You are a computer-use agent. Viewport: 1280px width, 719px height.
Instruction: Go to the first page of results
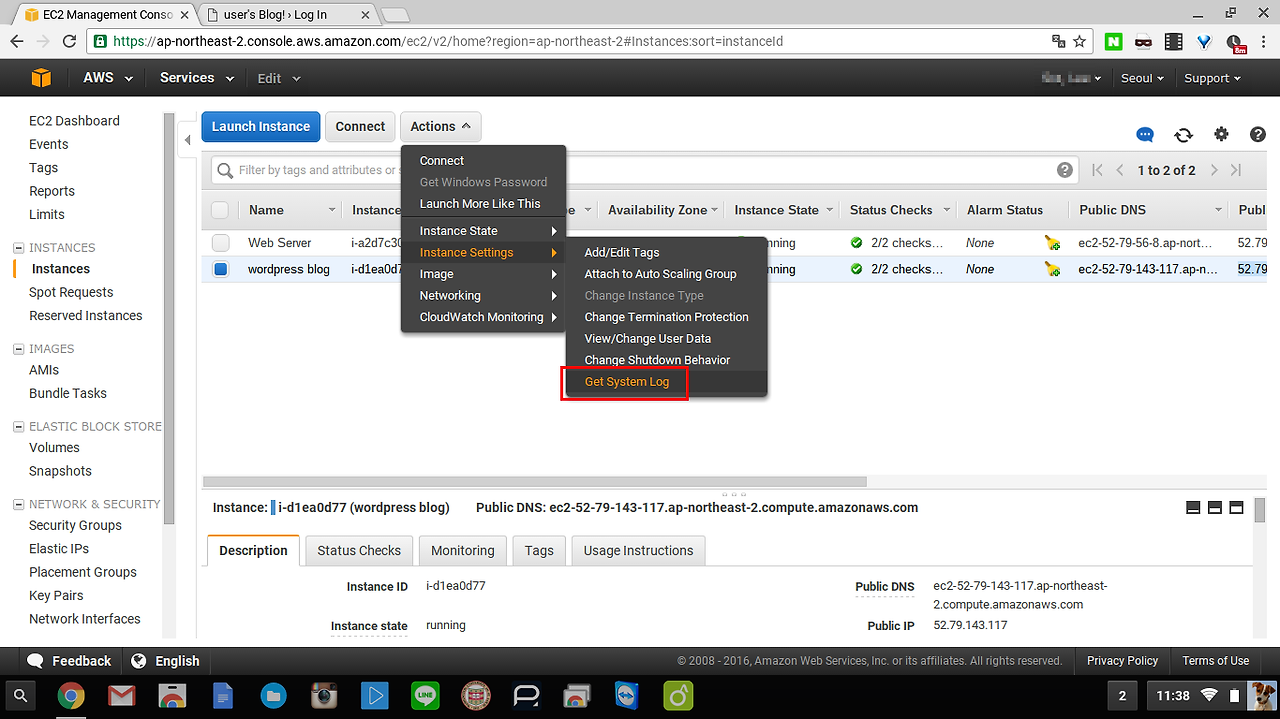coord(1098,170)
